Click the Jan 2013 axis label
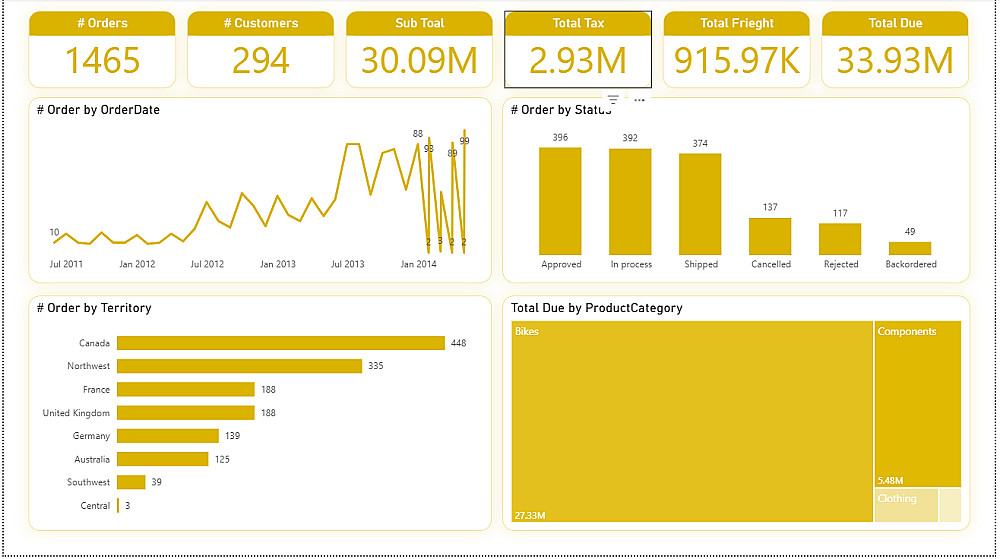1000x559 pixels. point(277,264)
